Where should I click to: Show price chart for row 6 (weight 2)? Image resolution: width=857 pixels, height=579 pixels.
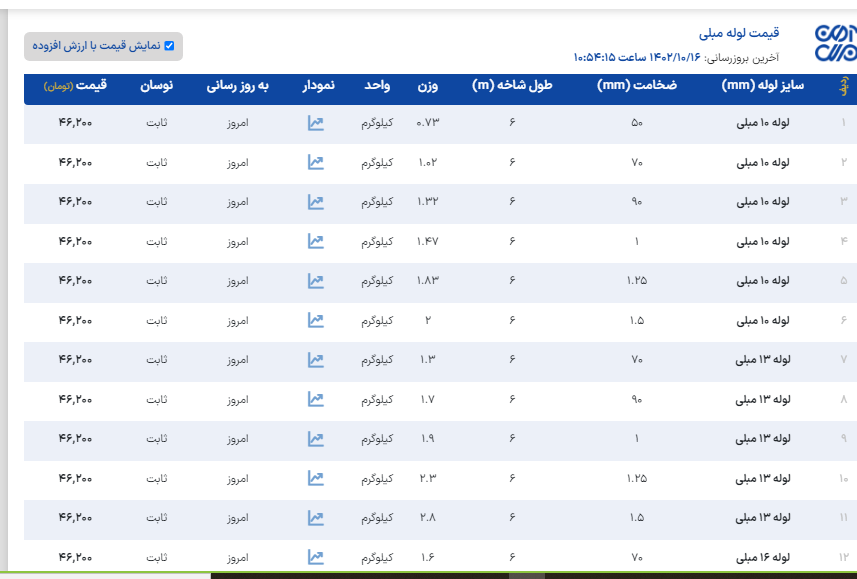(315, 320)
